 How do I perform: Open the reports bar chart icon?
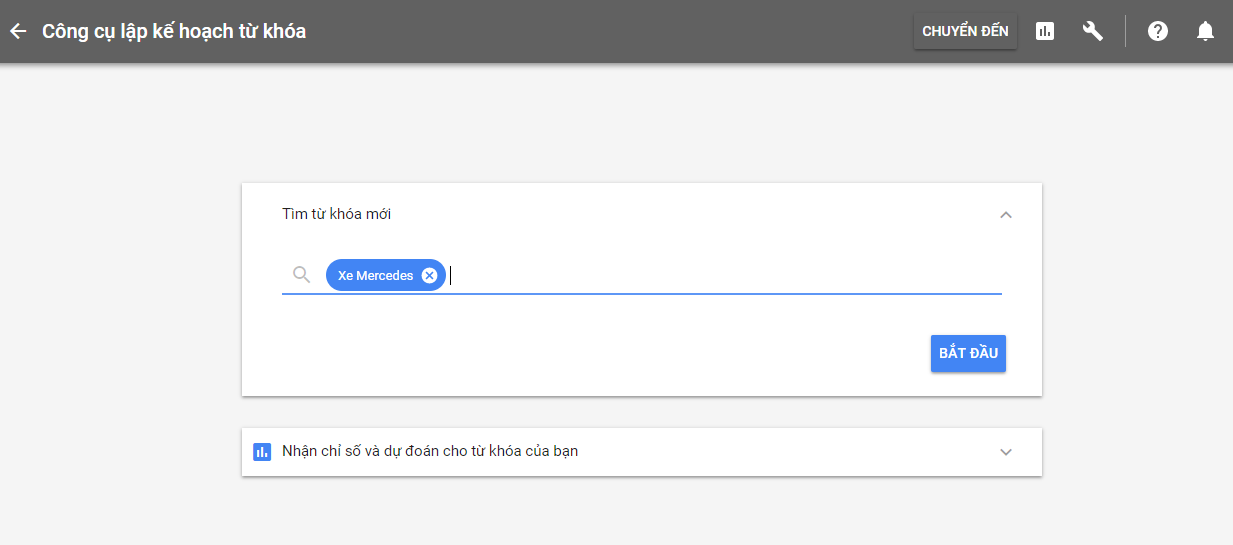1045,31
